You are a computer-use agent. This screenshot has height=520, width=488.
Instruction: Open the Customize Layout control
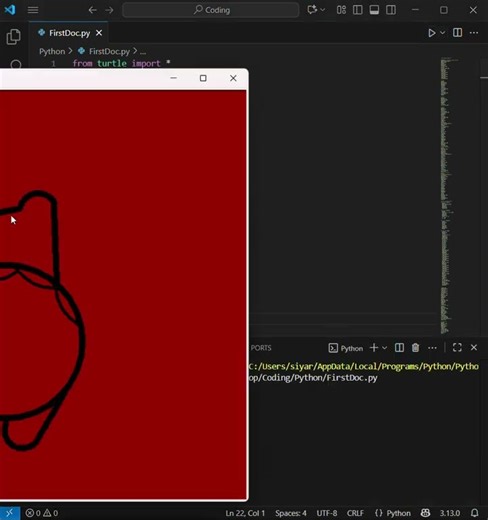341,10
